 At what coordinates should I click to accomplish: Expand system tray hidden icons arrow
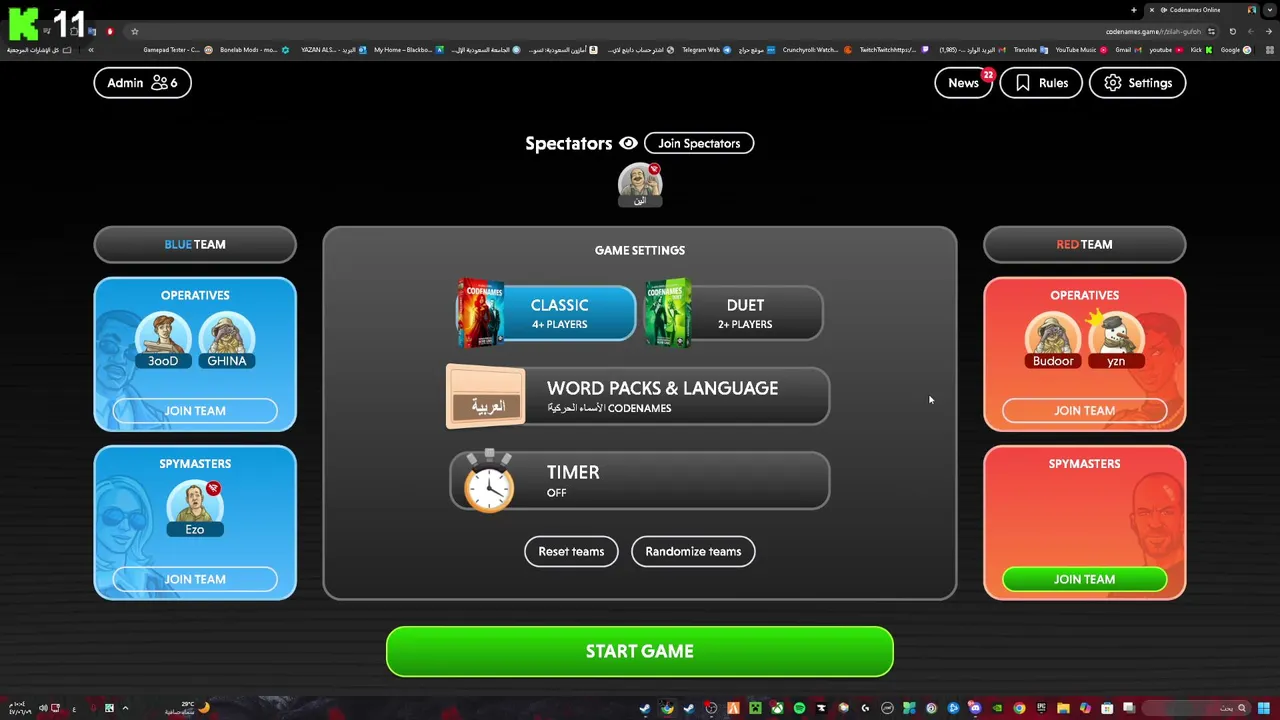click(x=125, y=708)
